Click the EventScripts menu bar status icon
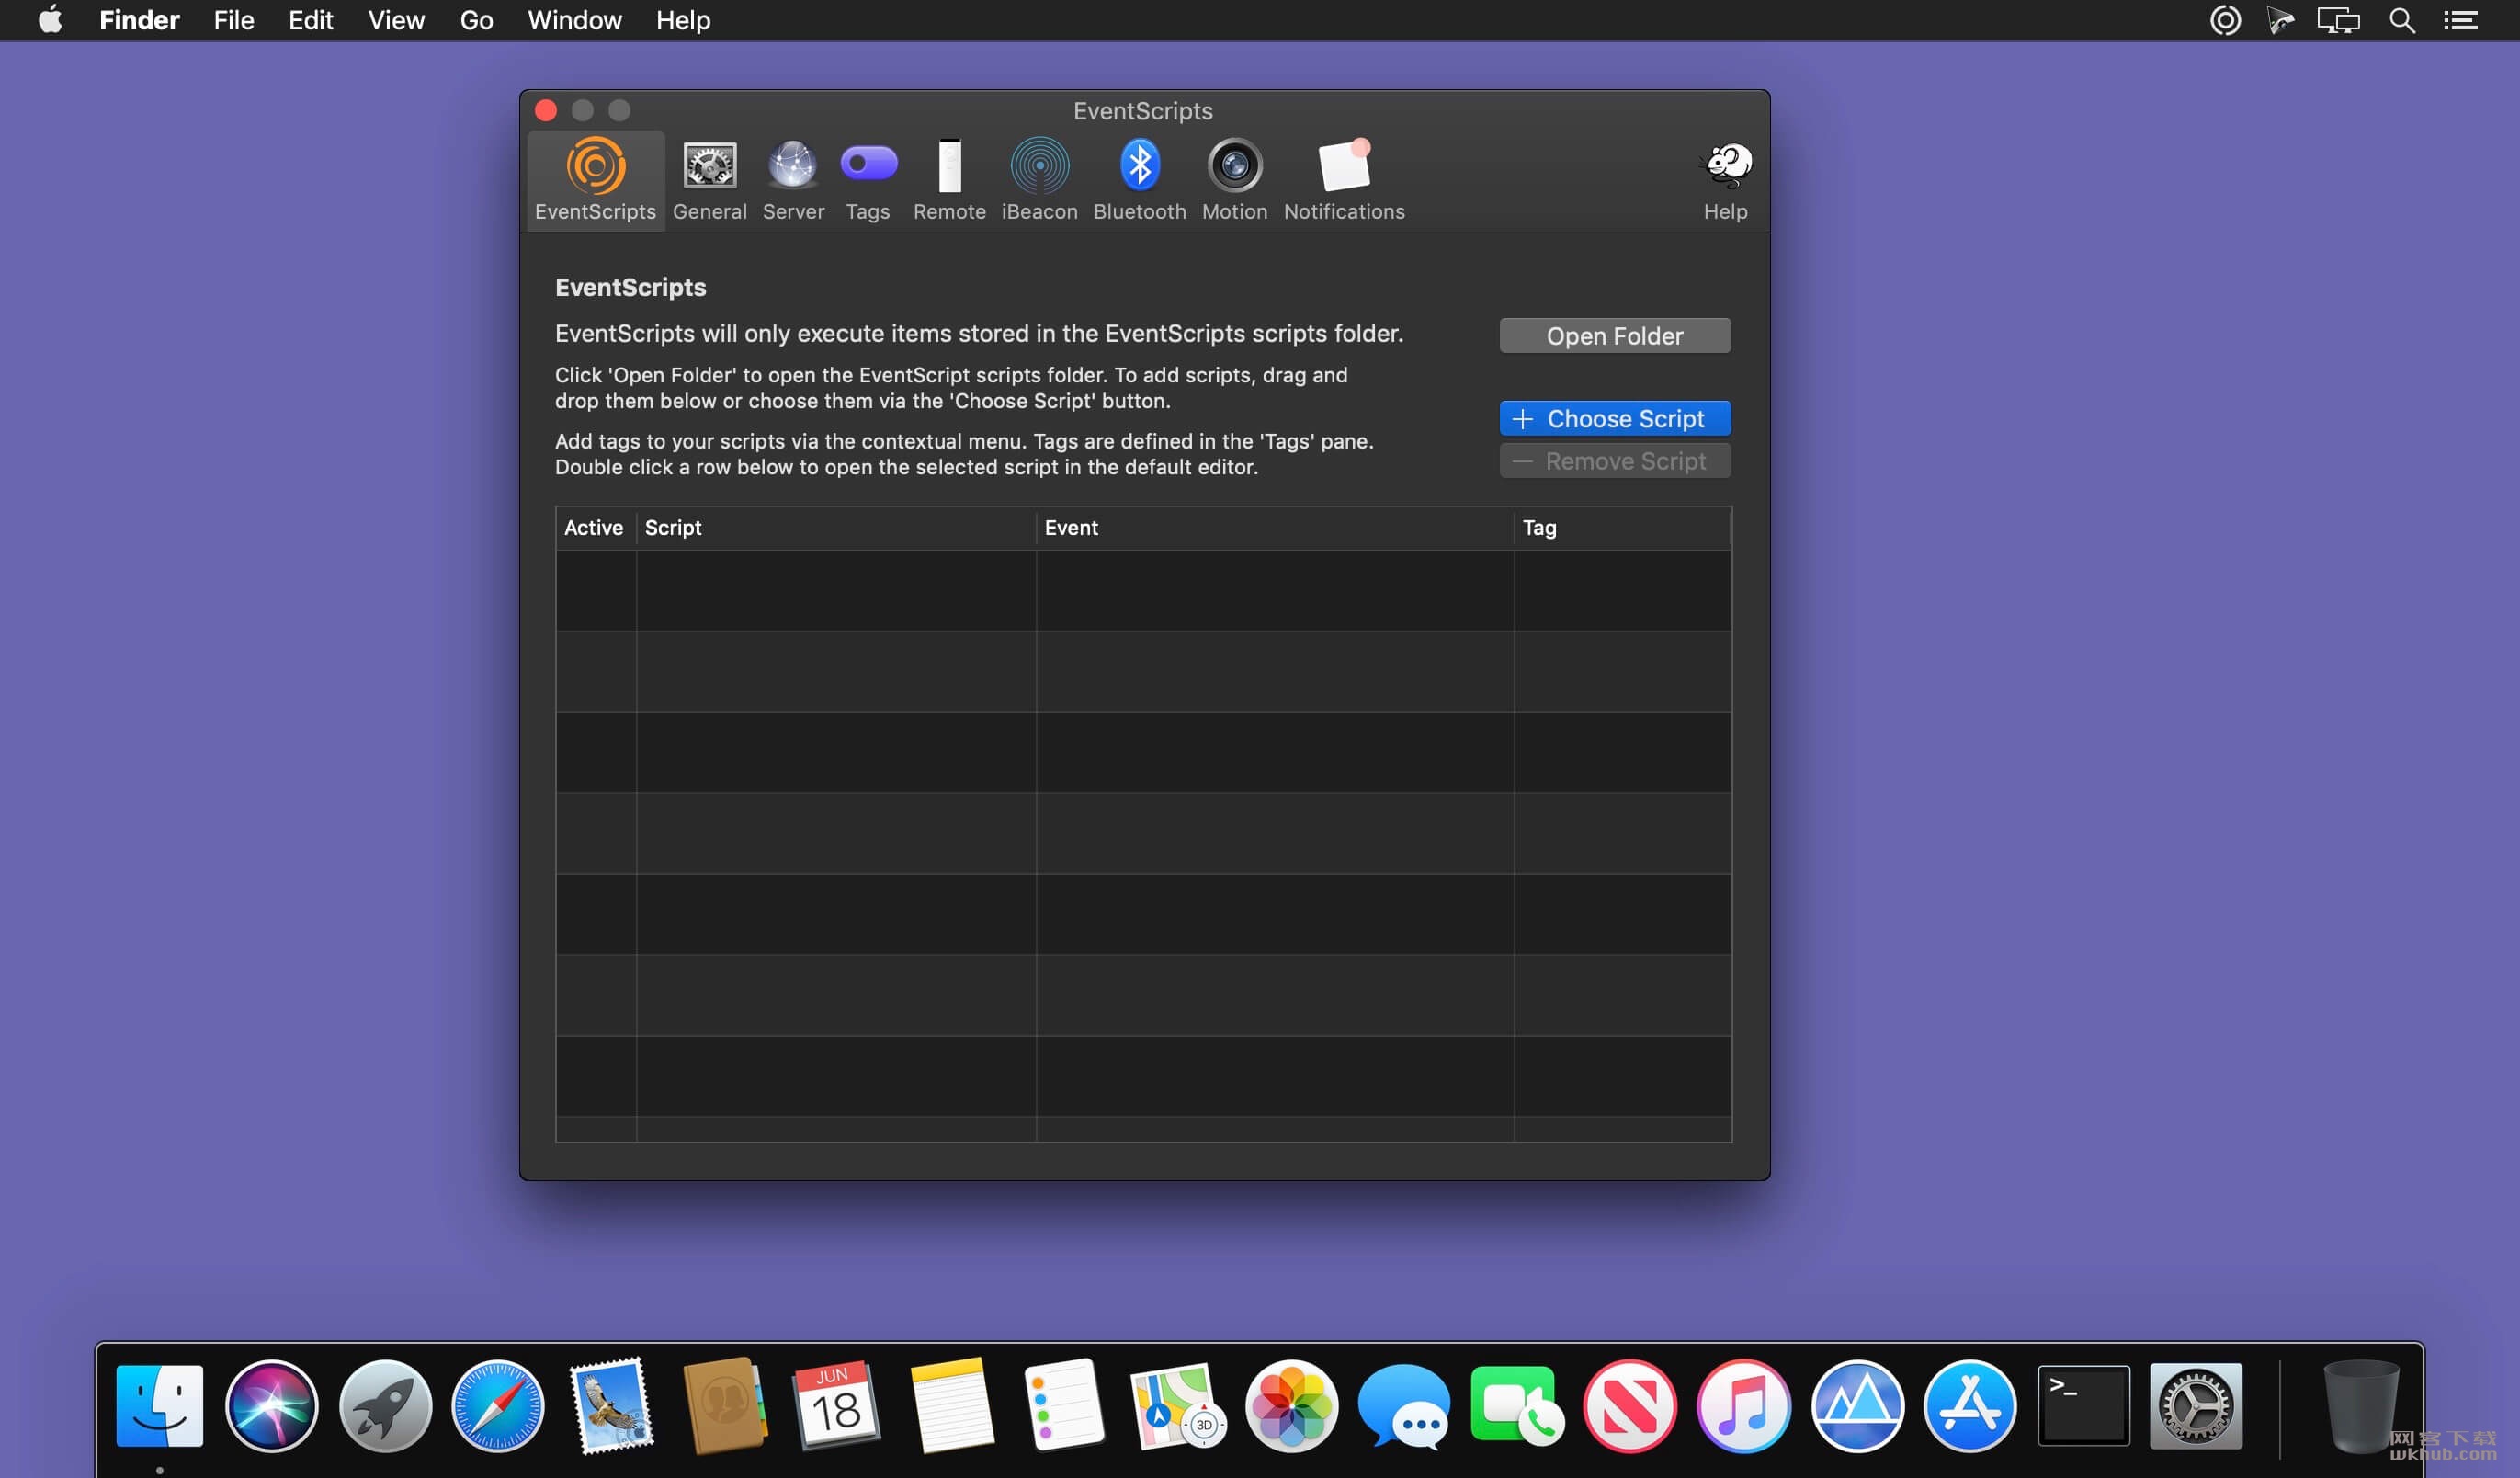Viewport: 2520px width, 1478px height. (x=2225, y=20)
